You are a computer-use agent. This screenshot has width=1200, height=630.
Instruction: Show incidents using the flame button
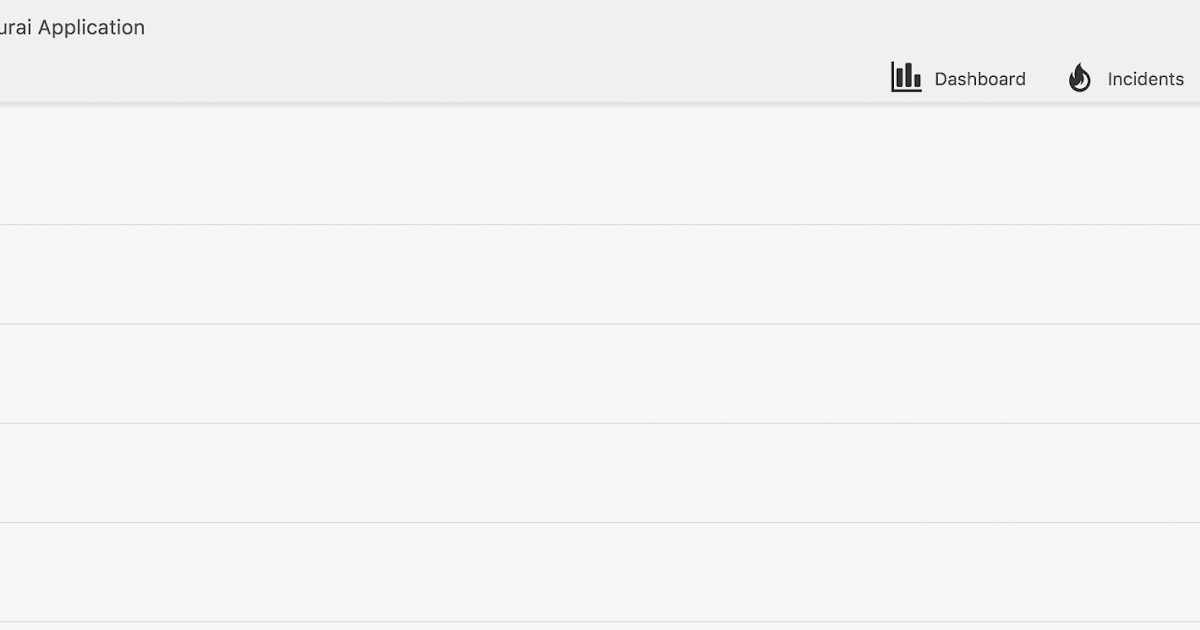1079,77
